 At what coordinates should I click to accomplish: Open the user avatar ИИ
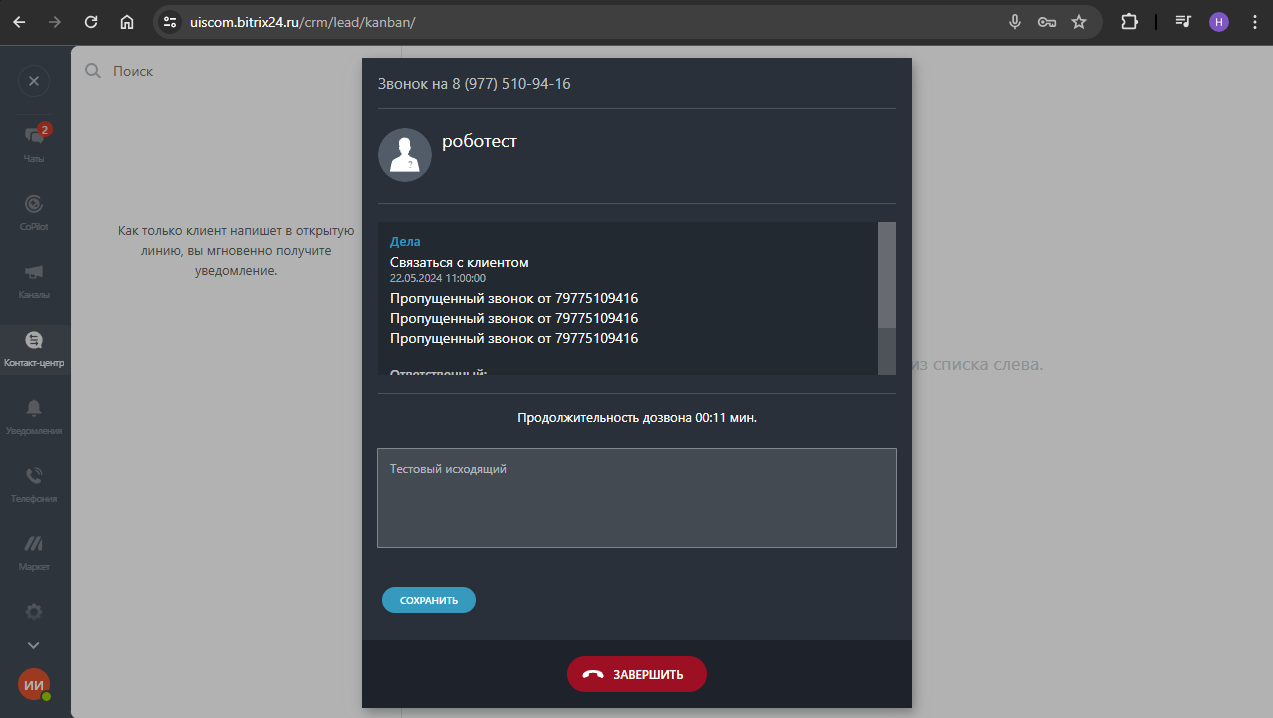click(x=34, y=685)
